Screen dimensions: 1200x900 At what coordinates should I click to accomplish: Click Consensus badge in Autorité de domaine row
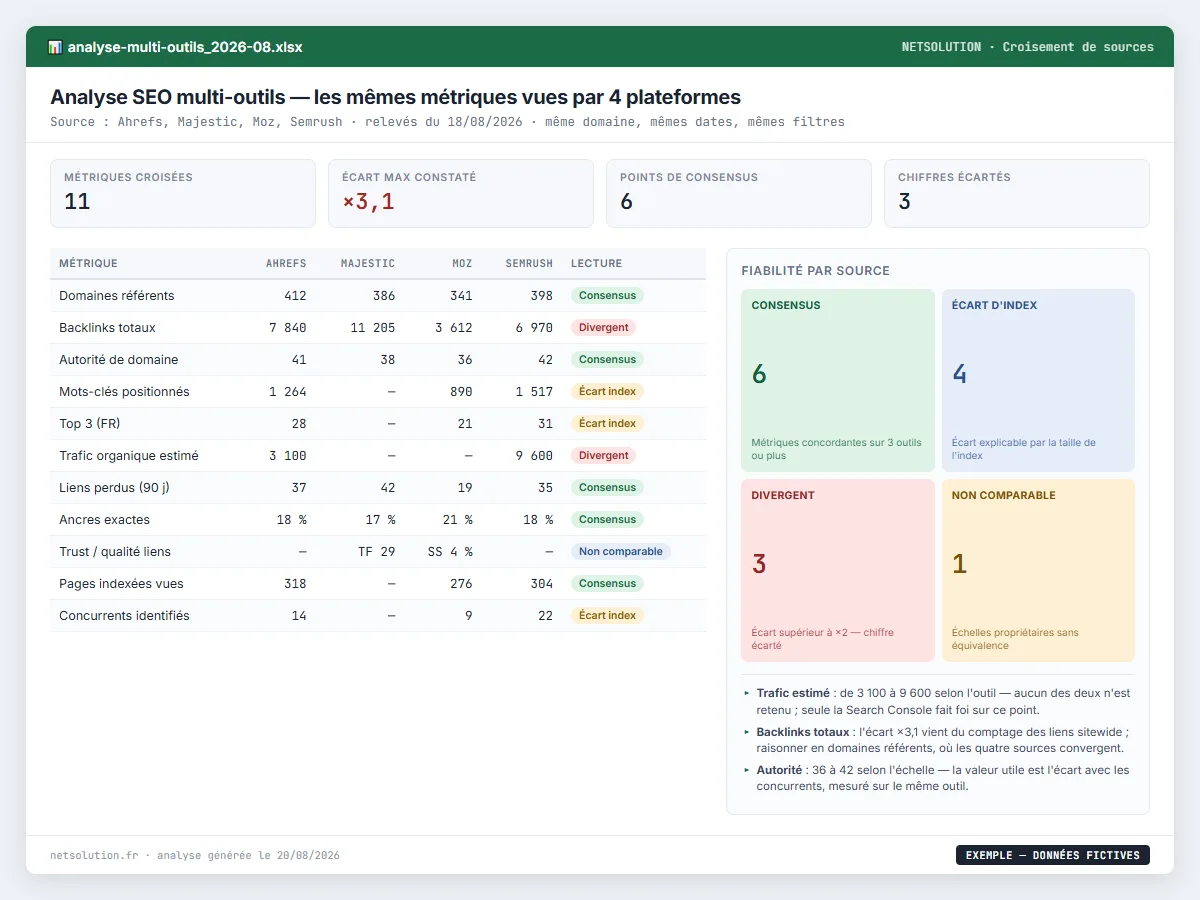[x=607, y=360]
